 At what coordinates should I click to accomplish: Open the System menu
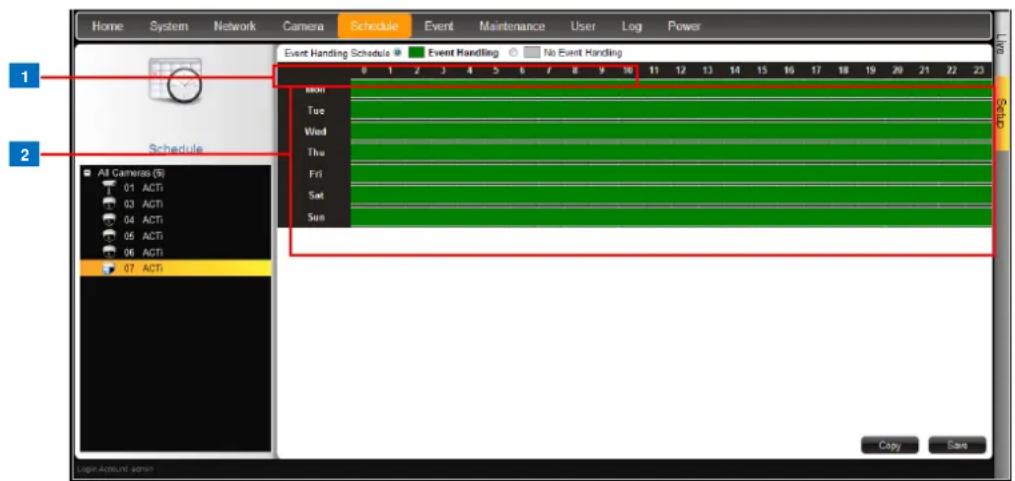coord(169,27)
